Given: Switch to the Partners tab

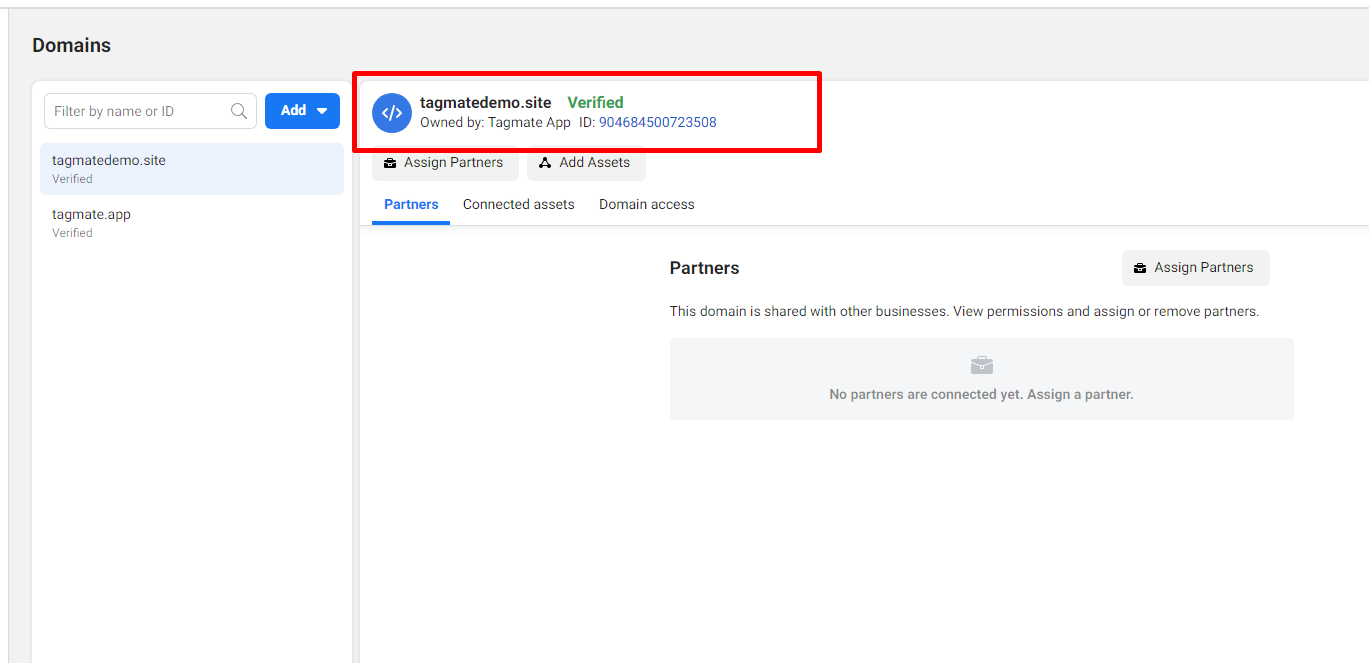Looking at the screenshot, I should pyautogui.click(x=411, y=204).
